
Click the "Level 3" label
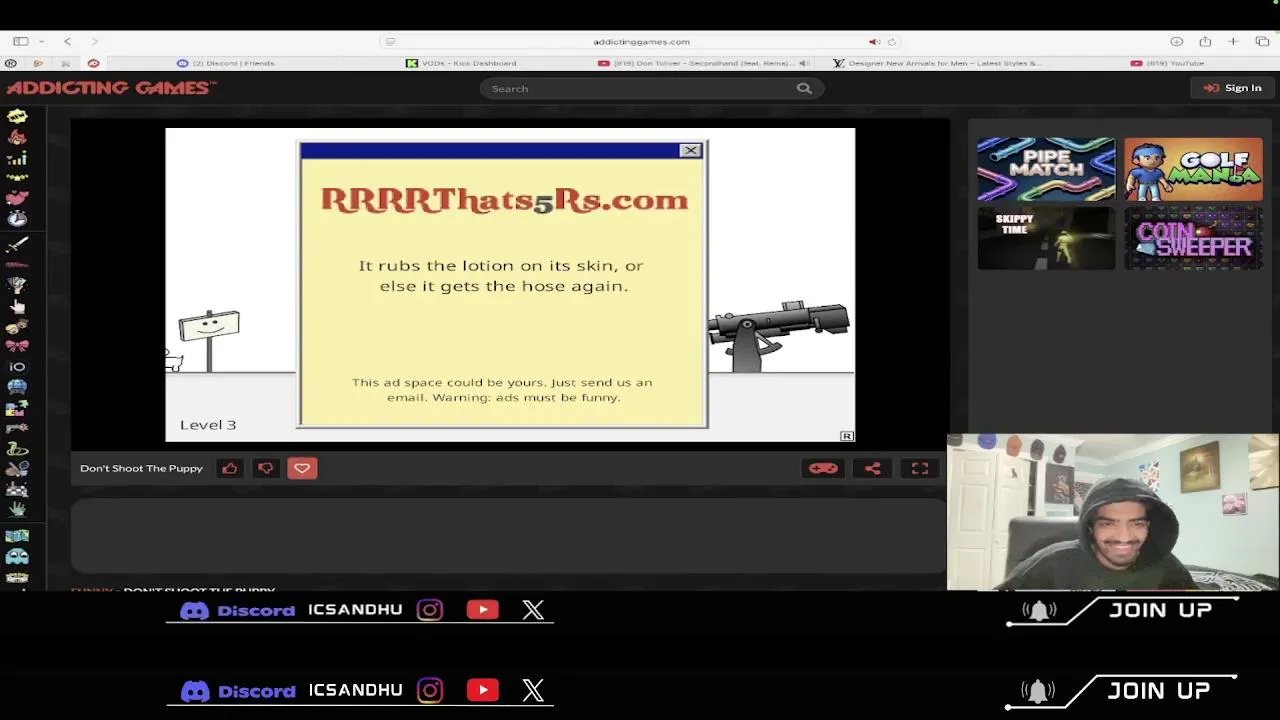tap(208, 425)
